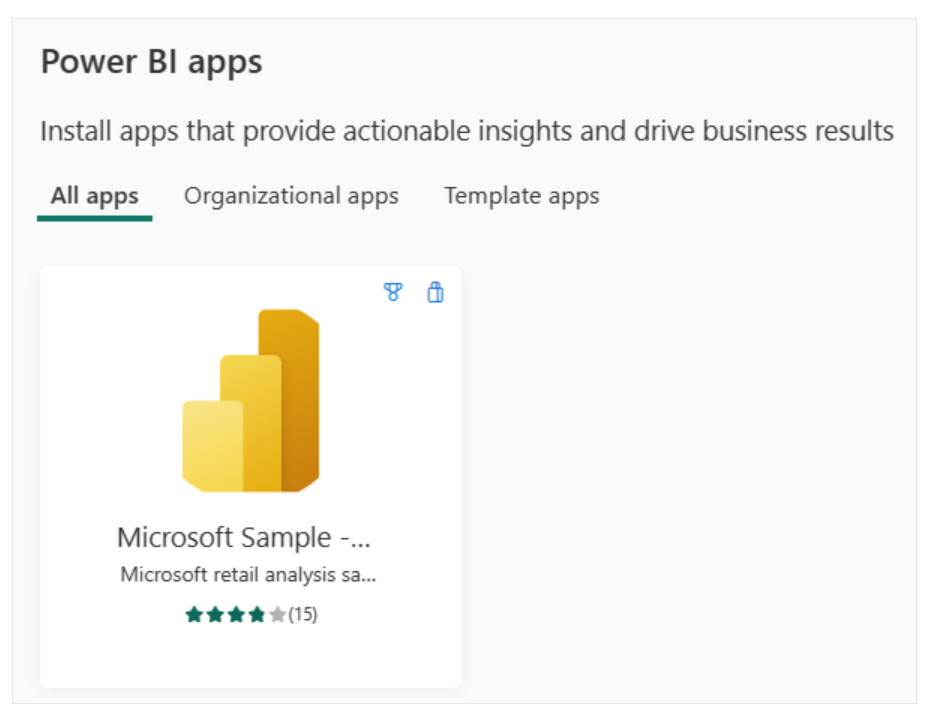The width and height of the screenshot is (933, 711).
Task: Click the Microsoft retail analysis description text
Action: click(x=248, y=575)
